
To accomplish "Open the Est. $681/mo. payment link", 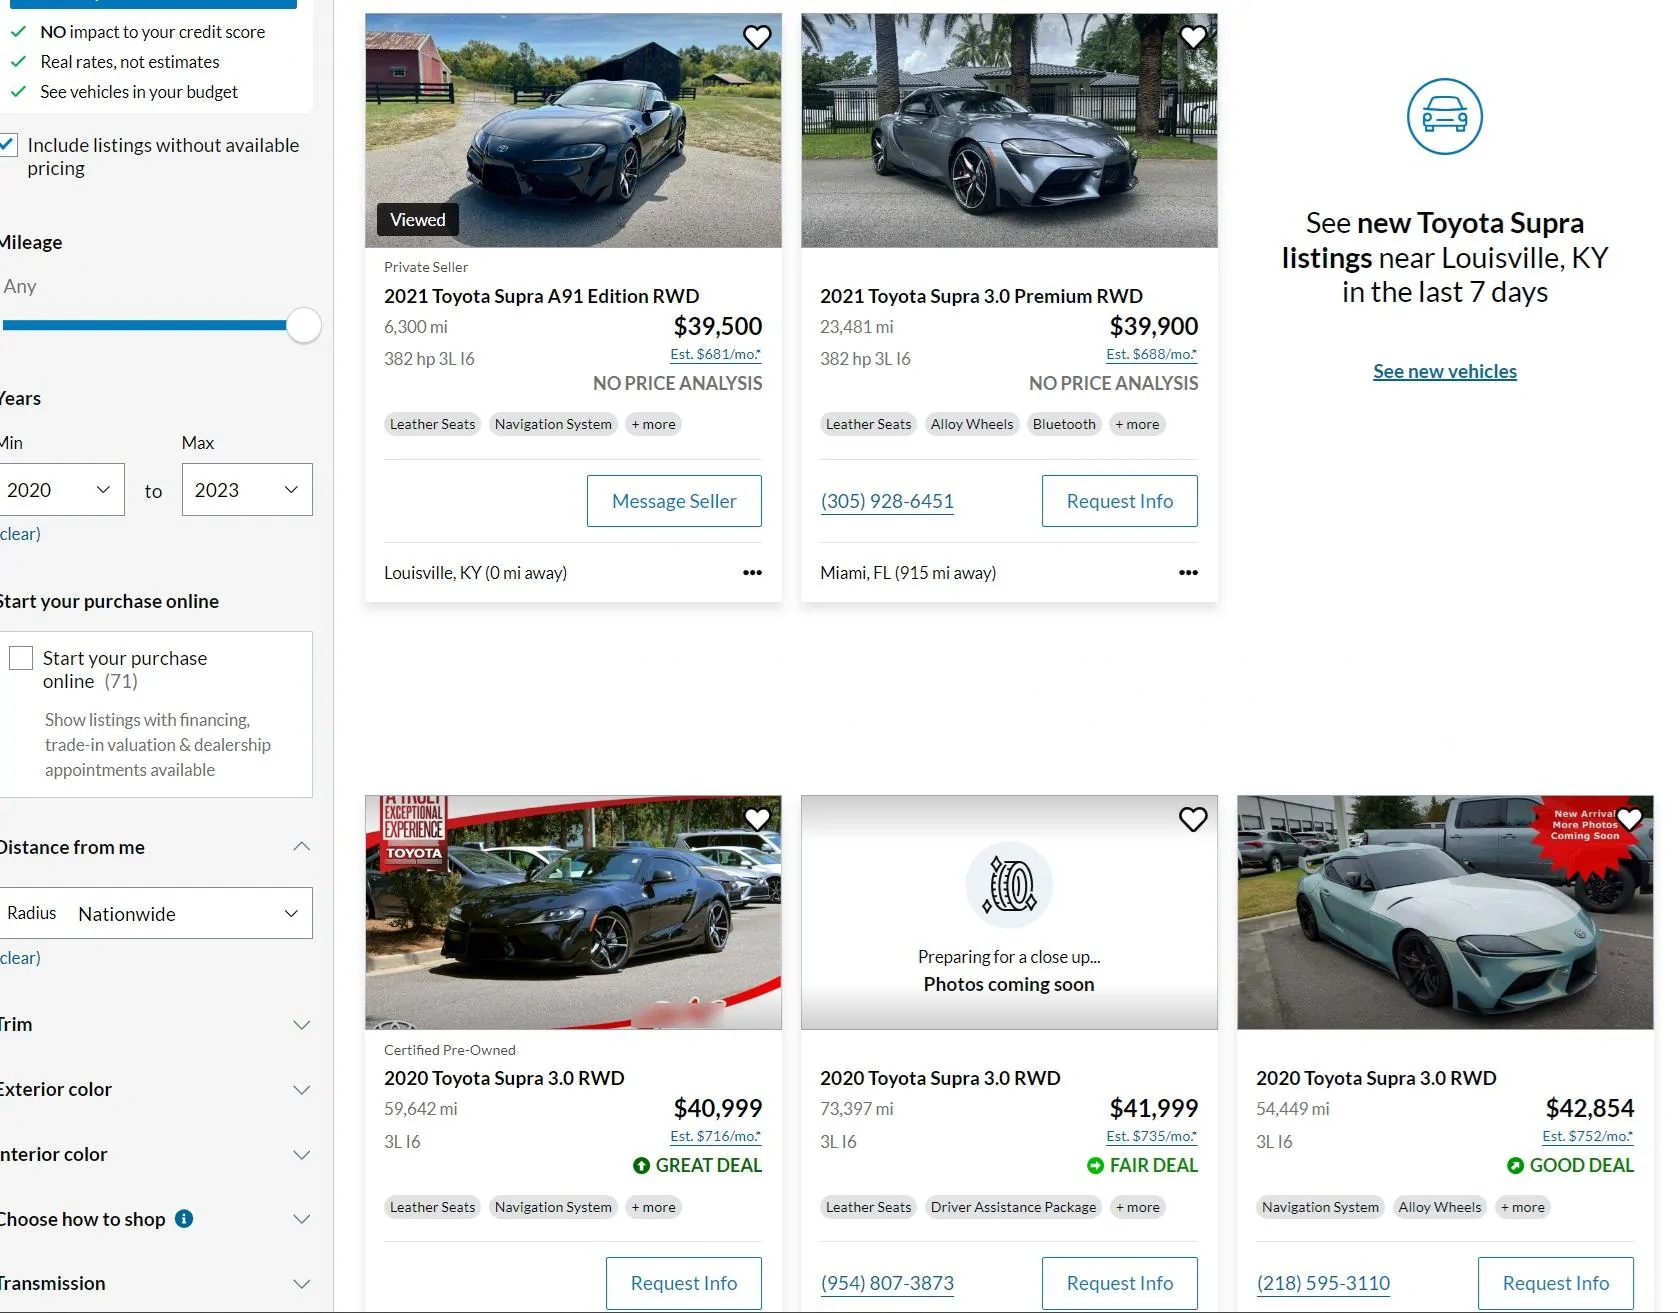I will coord(716,354).
